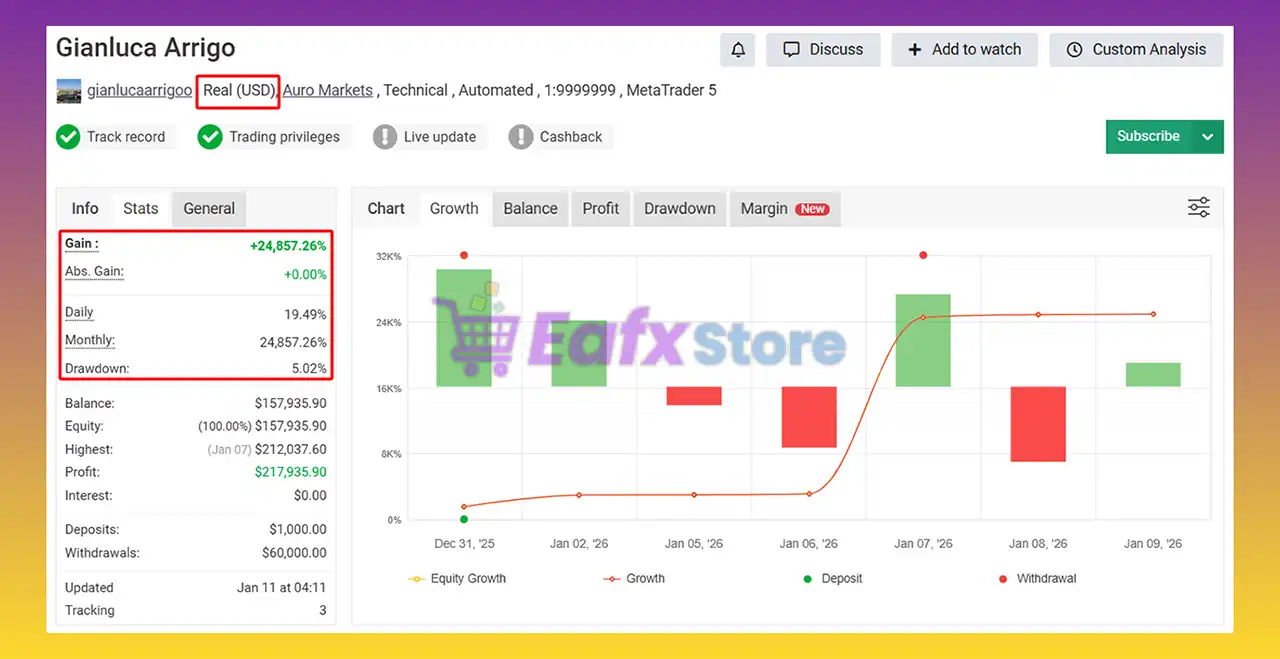Click the Live update status icon
The height and width of the screenshot is (659, 1280).
[385, 137]
